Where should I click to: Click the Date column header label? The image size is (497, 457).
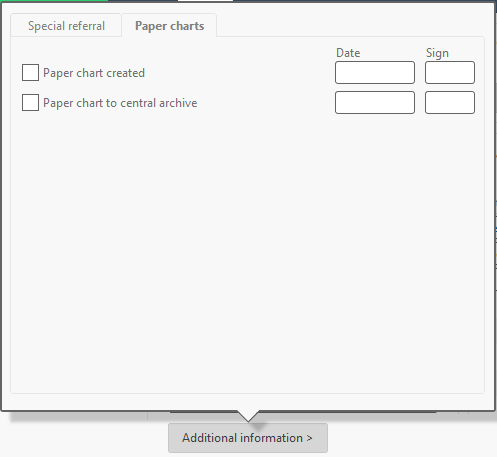point(348,53)
